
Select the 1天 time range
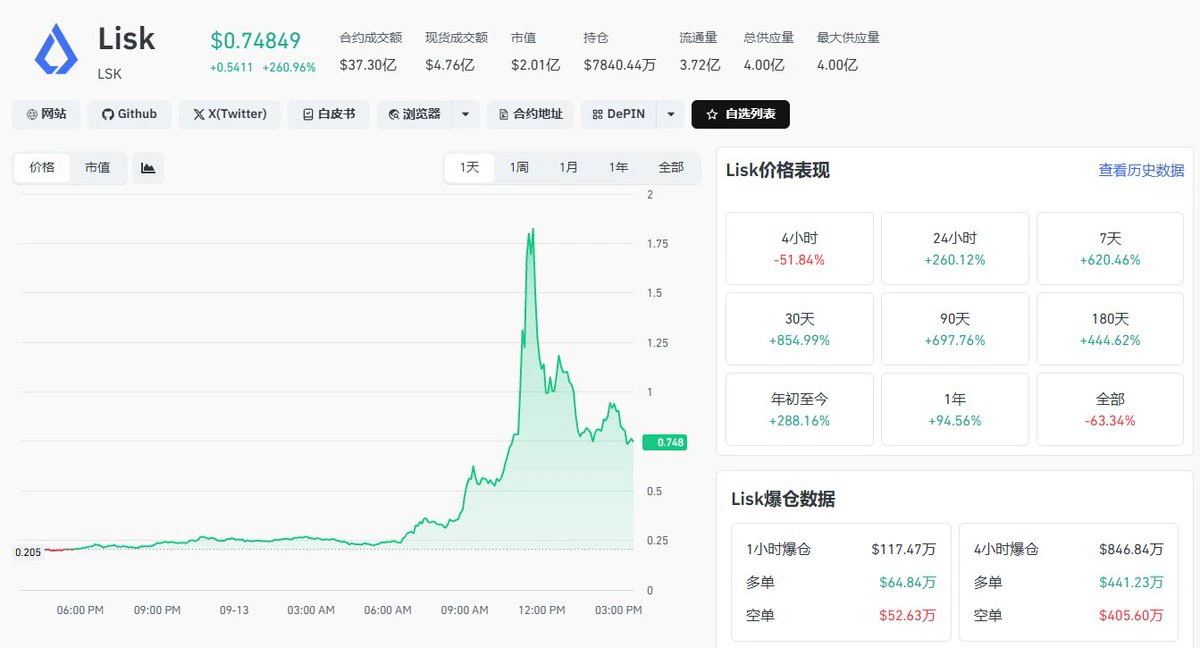coord(470,167)
